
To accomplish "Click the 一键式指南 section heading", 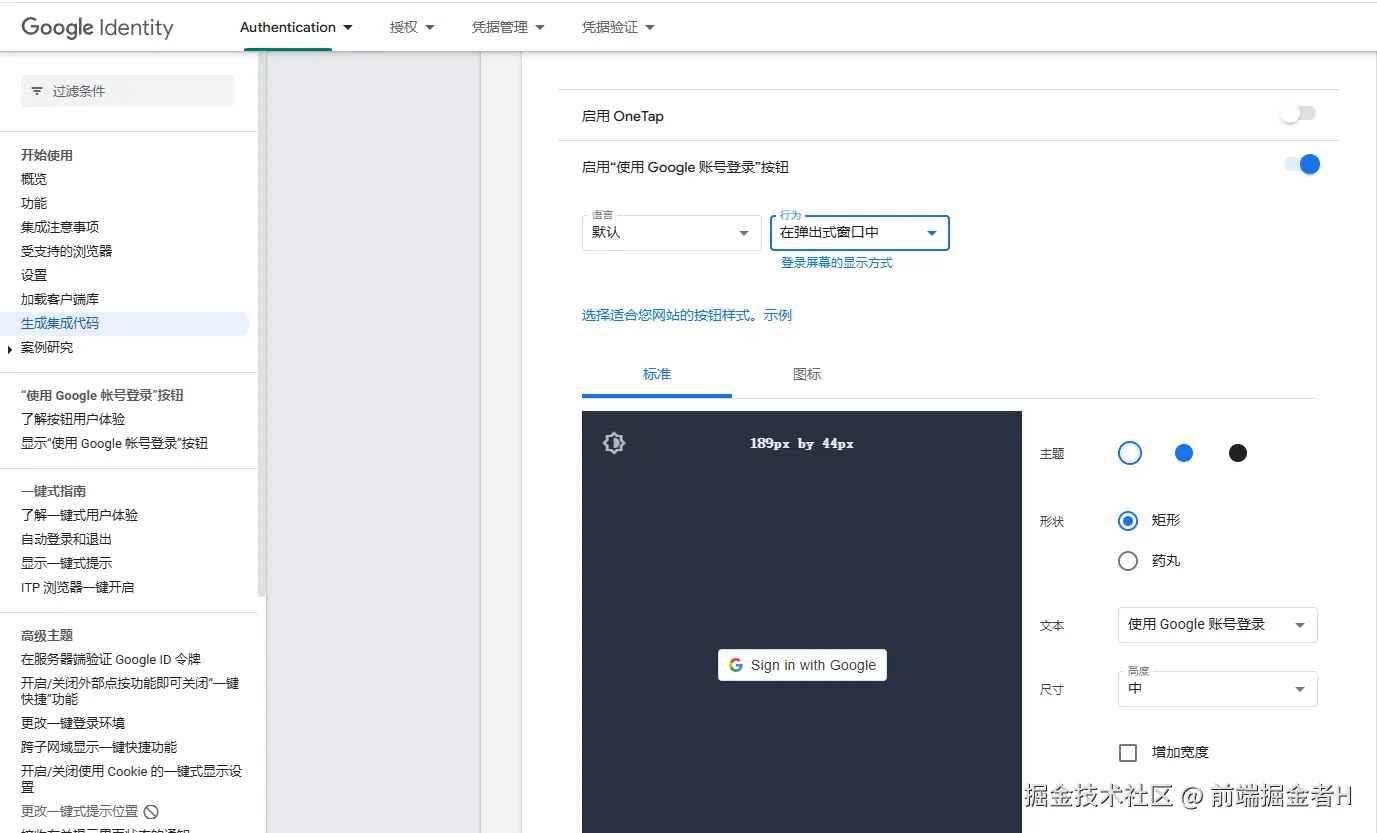I will click(53, 491).
